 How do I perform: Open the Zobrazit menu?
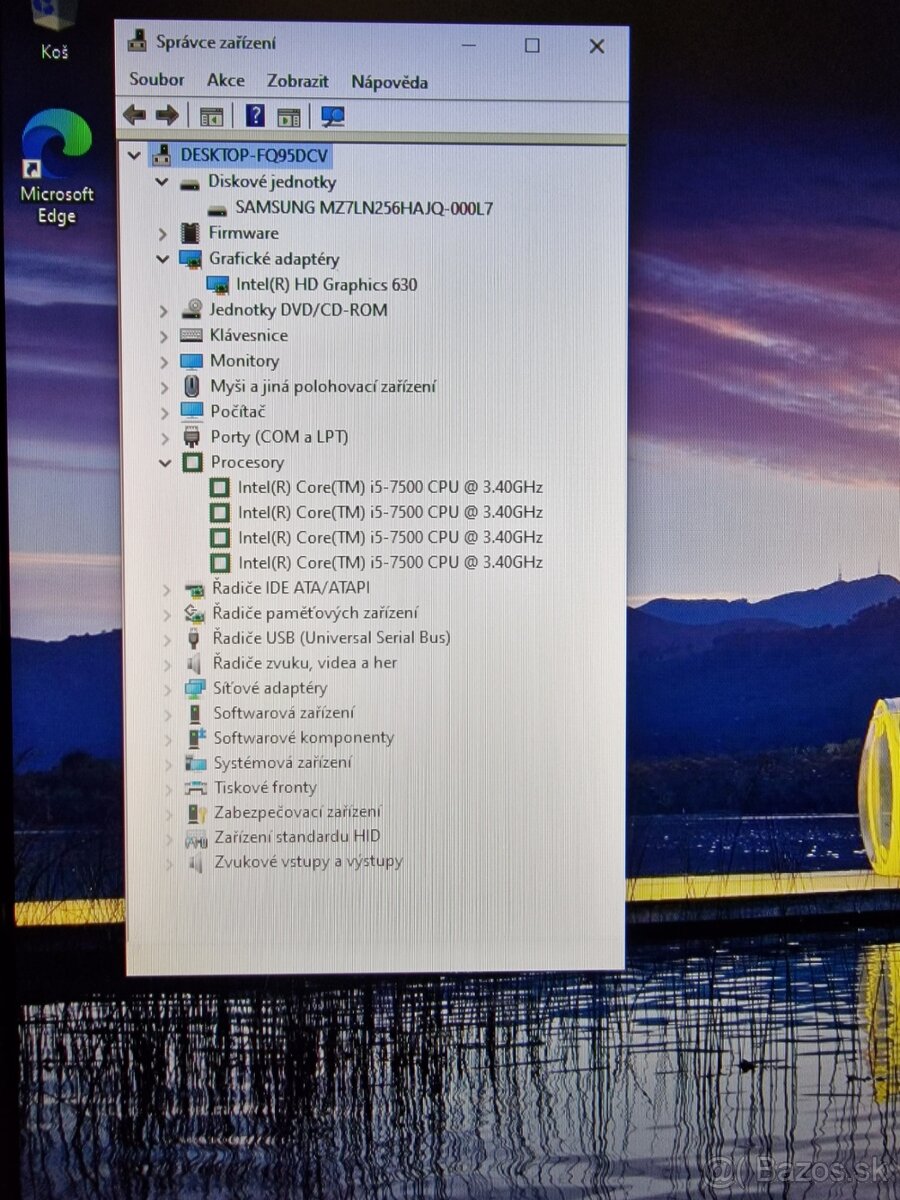297,80
